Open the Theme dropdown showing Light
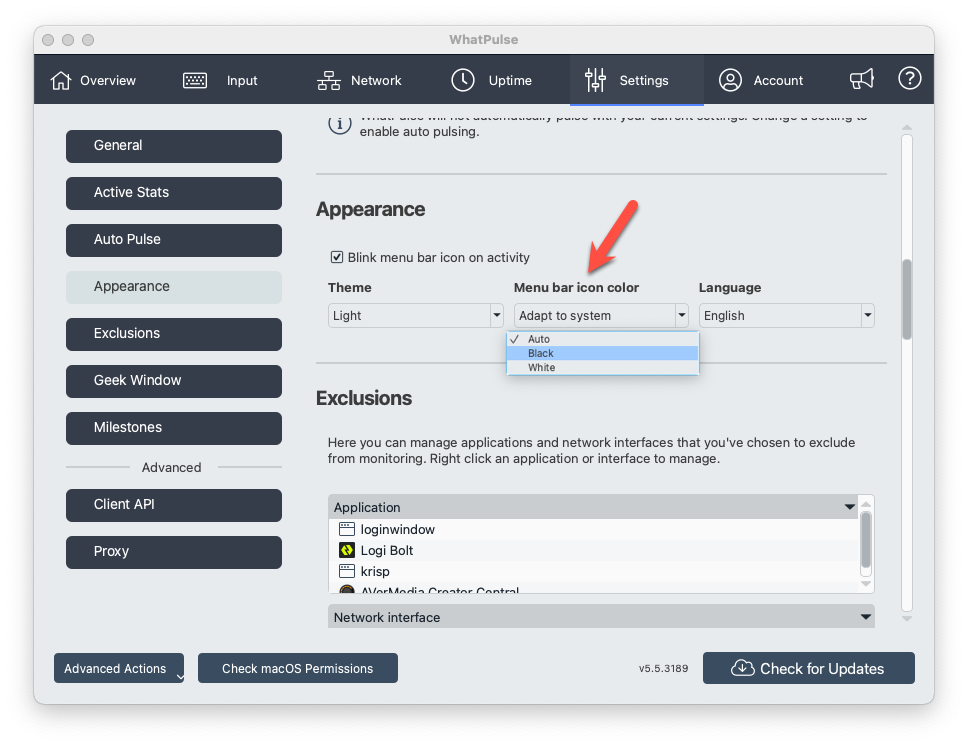 tap(415, 316)
